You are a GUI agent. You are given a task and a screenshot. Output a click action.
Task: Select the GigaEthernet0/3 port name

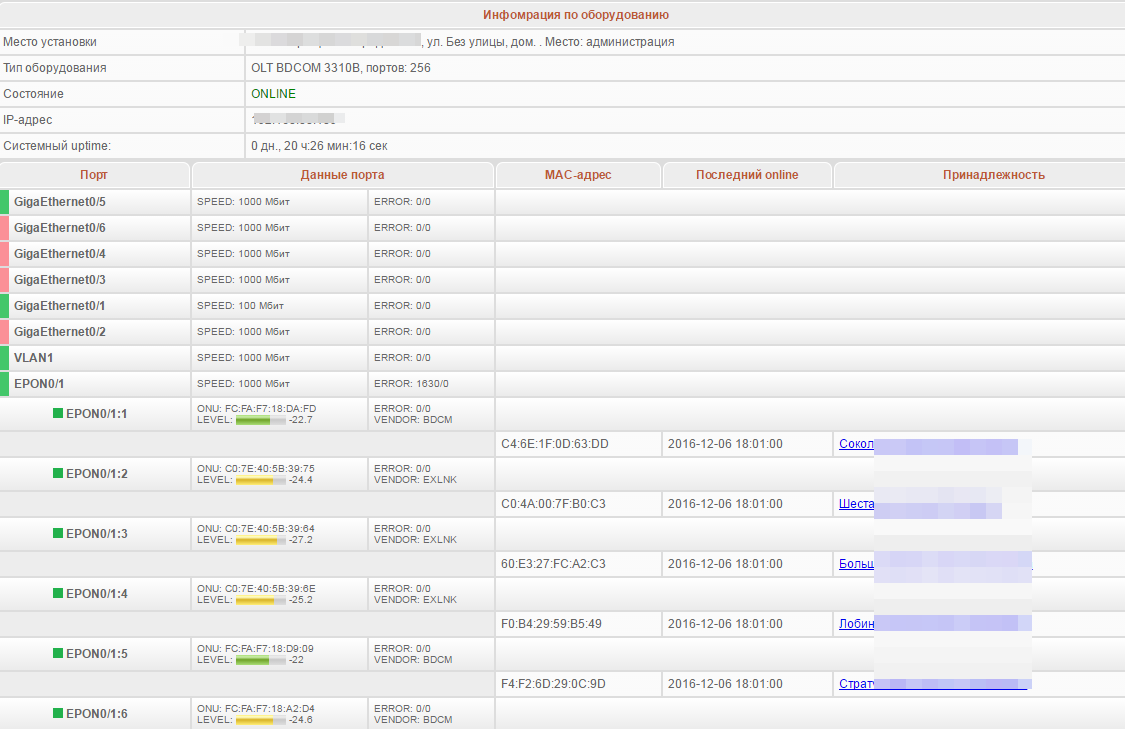click(x=60, y=279)
